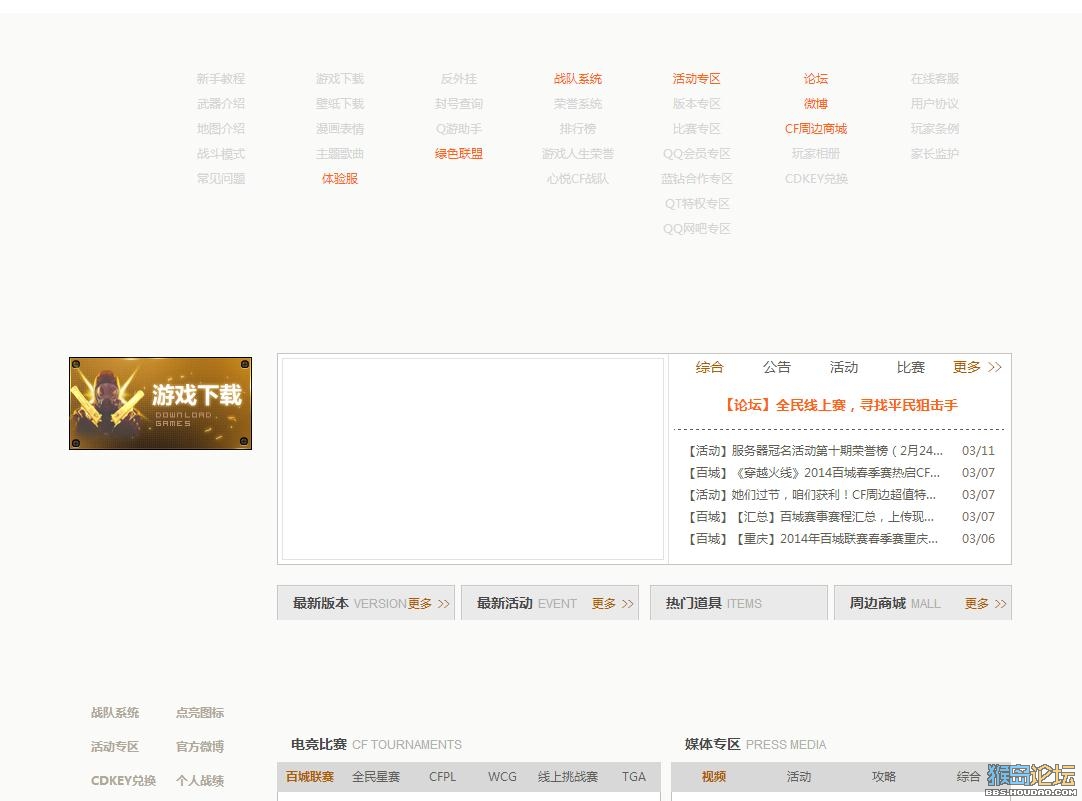Screen dimensions: 1082x801
Task: Open the 微博 link
Action: [816, 103]
